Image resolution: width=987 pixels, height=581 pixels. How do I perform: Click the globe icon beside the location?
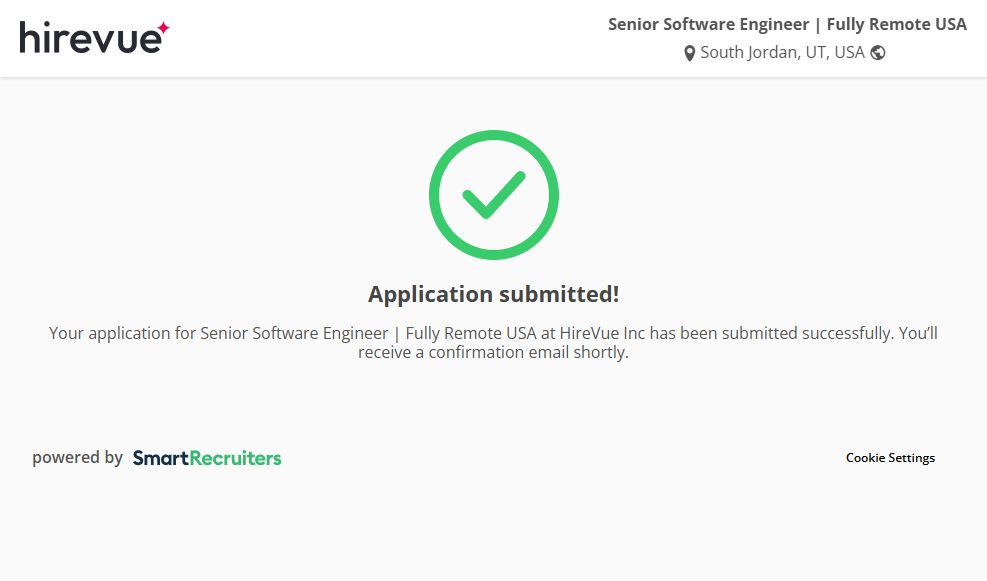tap(878, 53)
